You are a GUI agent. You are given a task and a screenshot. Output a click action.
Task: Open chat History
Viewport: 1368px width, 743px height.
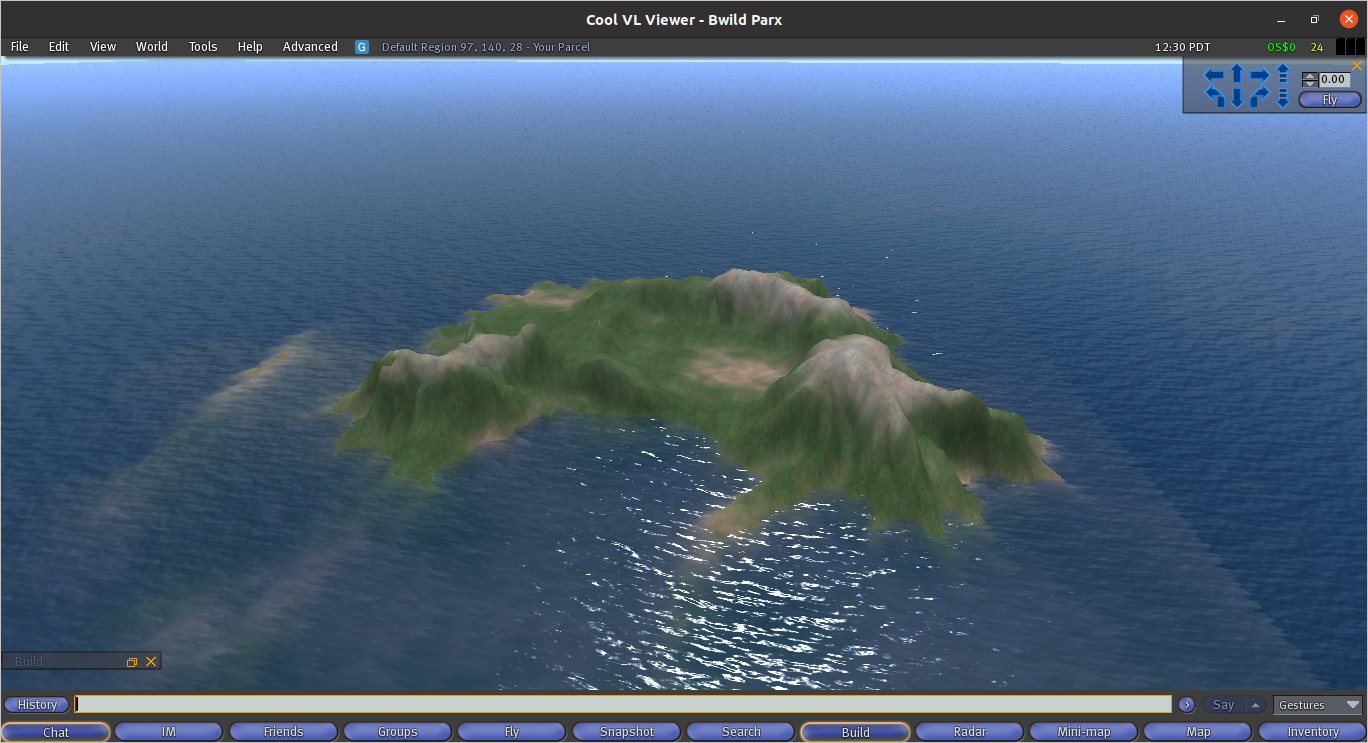click(37, 705)
